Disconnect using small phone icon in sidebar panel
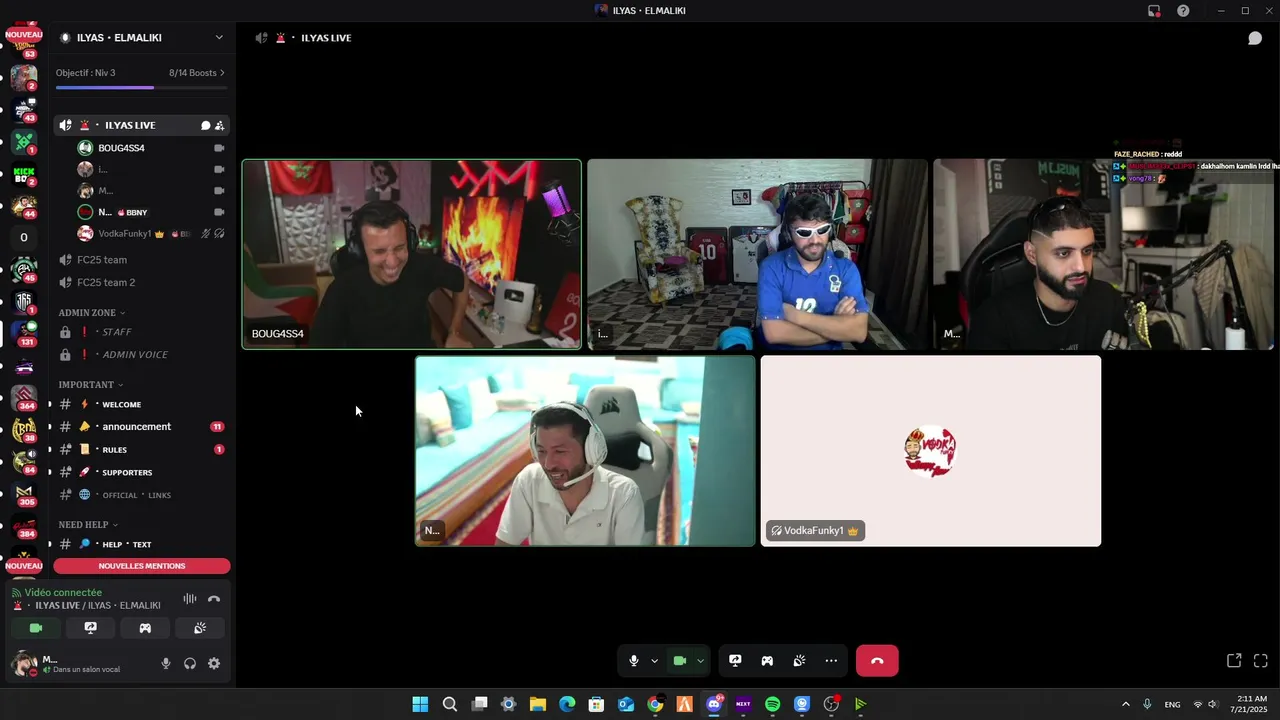Image resolution: width=1280 pixels, height=720 pixels. pyautogui.click(x=213, y=599)
